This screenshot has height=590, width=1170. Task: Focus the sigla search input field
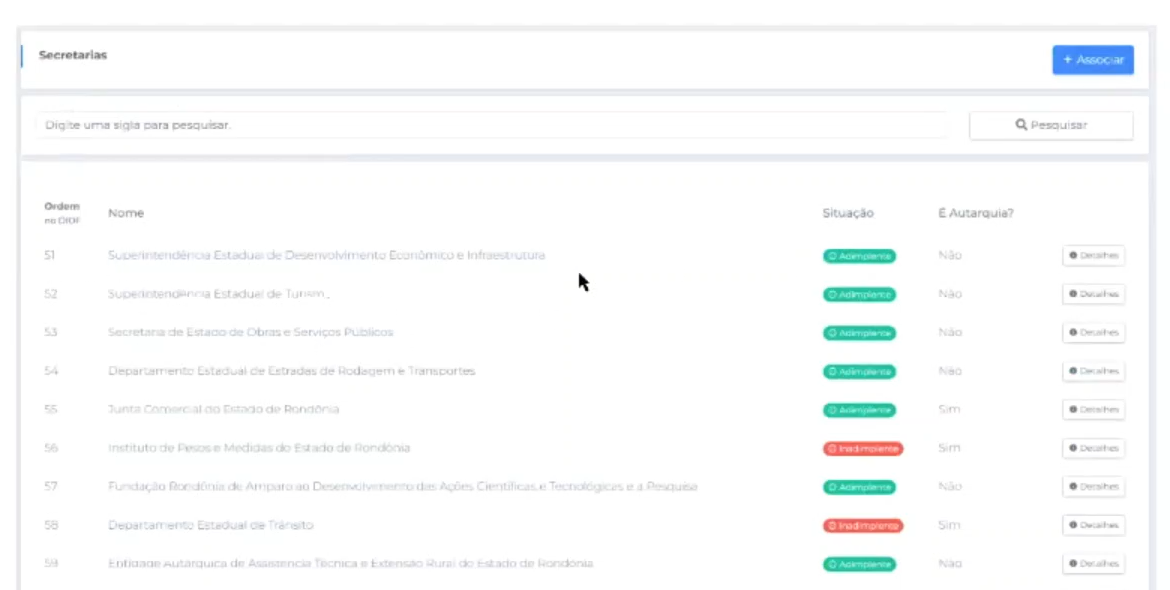(492, 125)
